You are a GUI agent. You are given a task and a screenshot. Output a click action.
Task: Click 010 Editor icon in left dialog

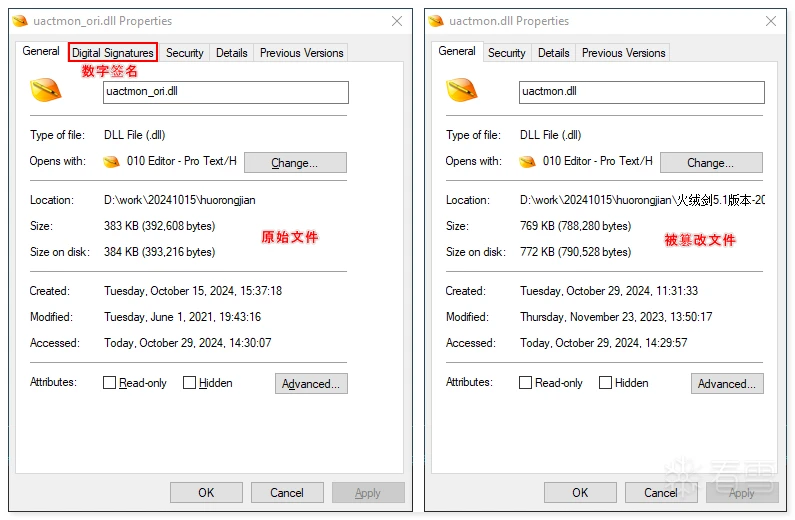coord(111,162)
